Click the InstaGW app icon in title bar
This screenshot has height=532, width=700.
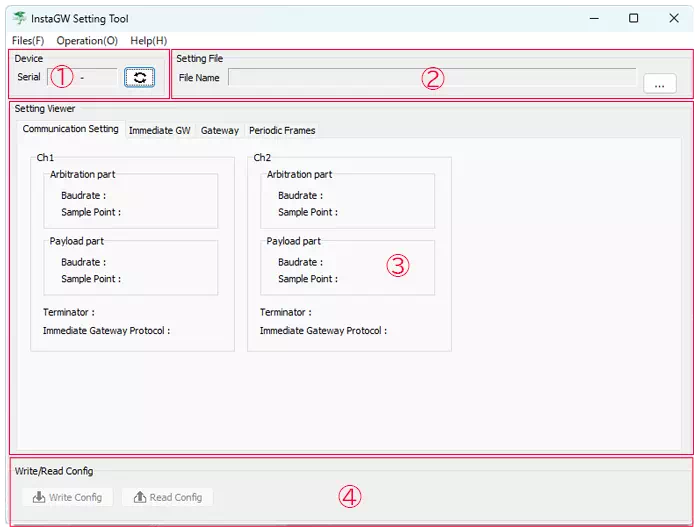click(x=19, y=18)
